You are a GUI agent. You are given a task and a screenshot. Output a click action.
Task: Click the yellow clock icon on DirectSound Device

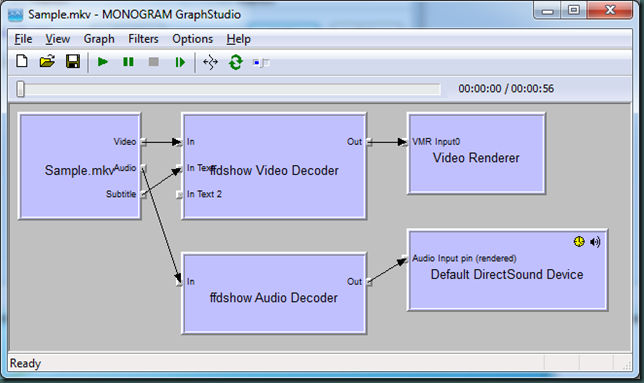[579, 241]
